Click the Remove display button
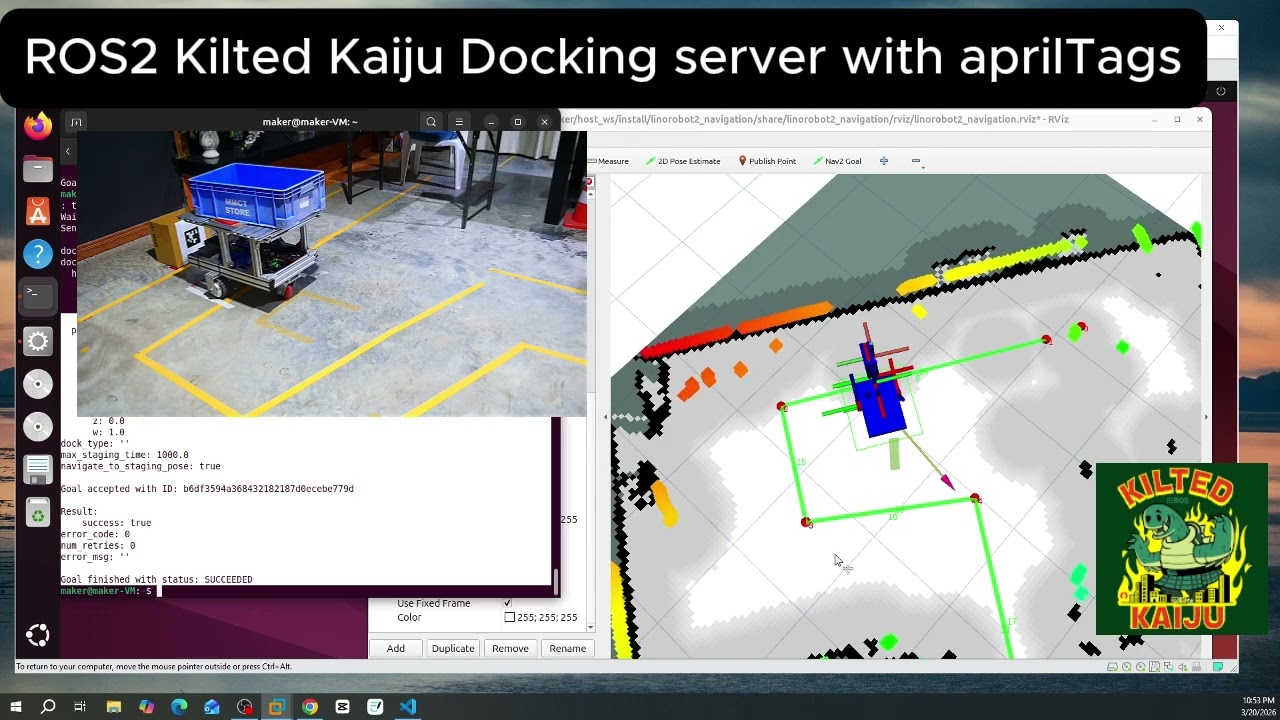 tap(510, 648)
